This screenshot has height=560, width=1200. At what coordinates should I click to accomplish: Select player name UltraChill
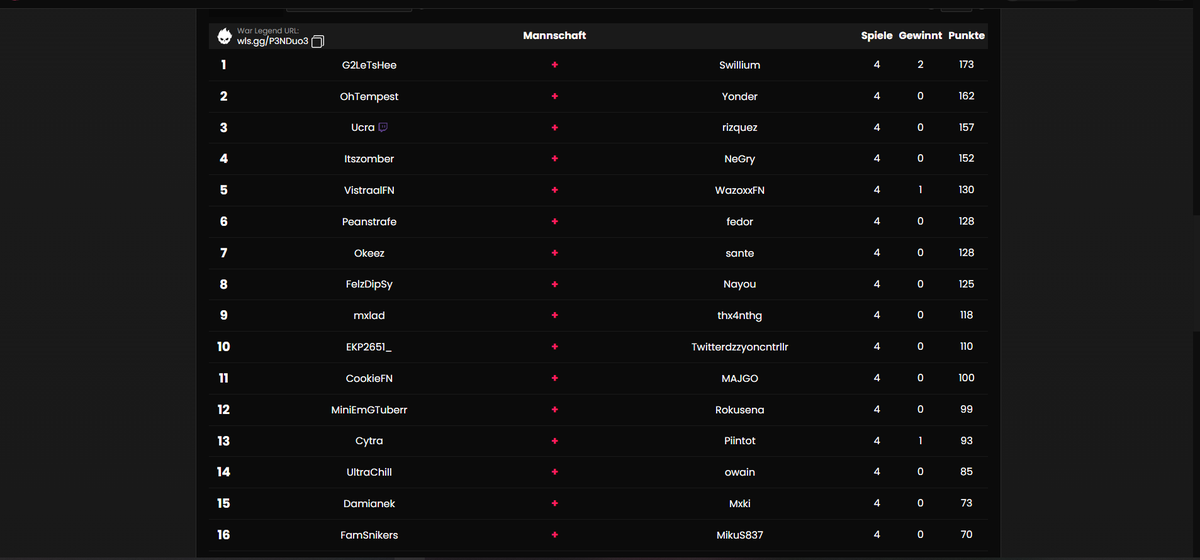pyautogui.click(x=369, y=472)
